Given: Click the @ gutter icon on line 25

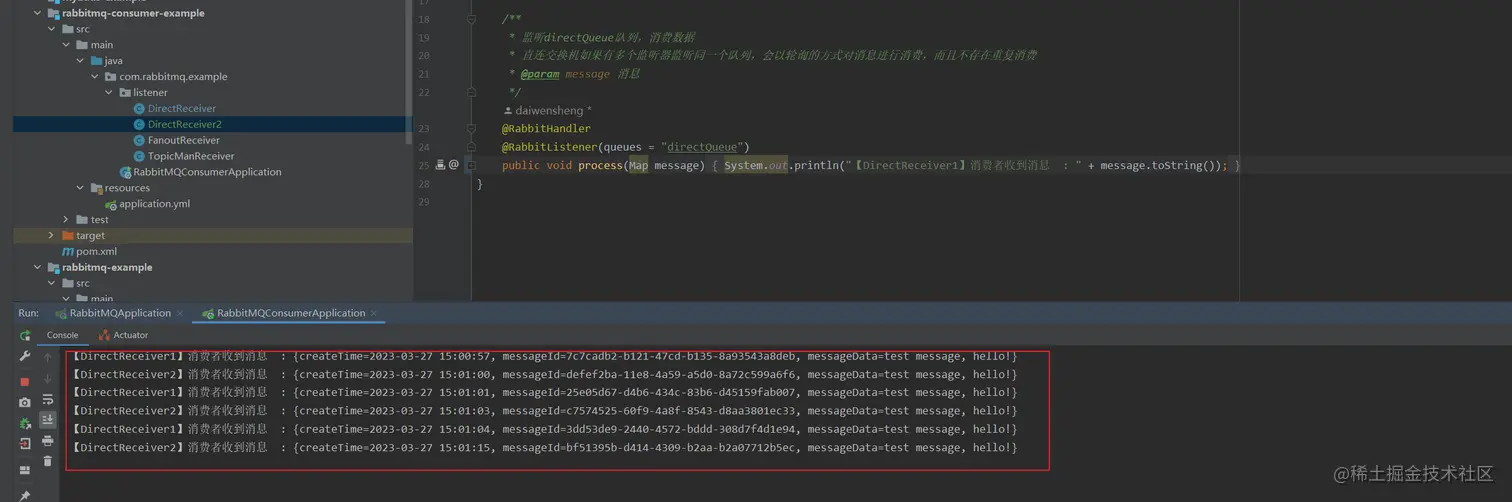Looking at the screenshot, I should 454,165.
